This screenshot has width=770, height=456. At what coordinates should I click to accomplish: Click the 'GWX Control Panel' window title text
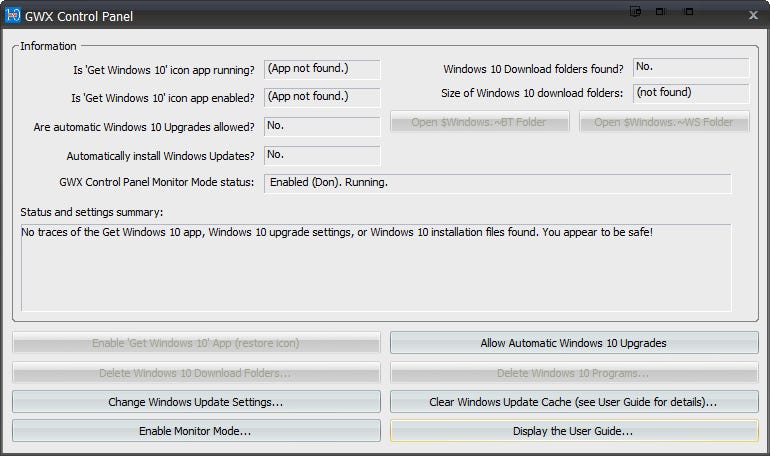point(79,16)
